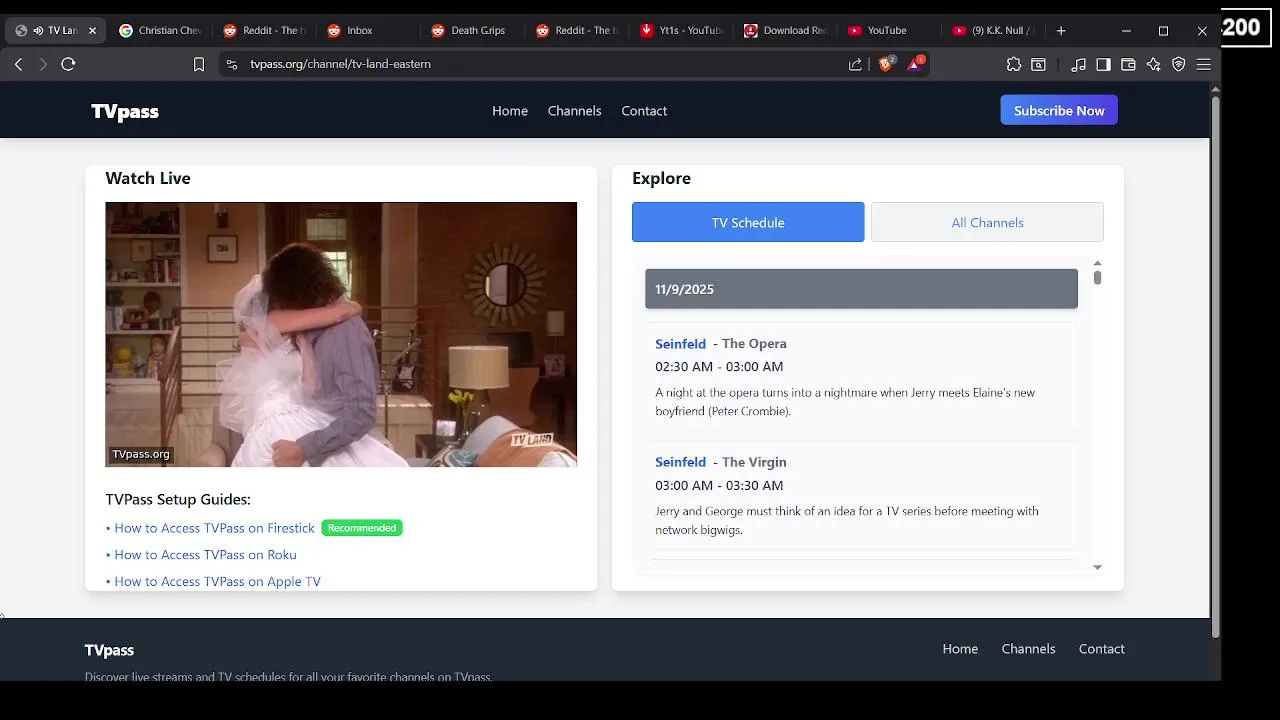Screen dimensions: 1280x720
Task: Click the TVpass footer logo text
Action: click(109, 650)
